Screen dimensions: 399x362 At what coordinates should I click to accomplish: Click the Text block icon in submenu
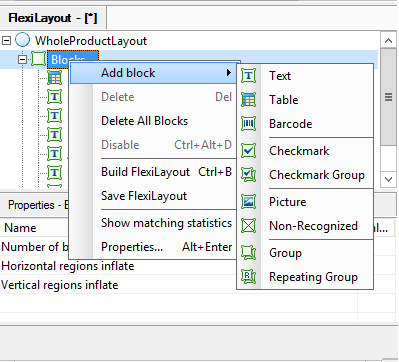(x=248, y=76)
